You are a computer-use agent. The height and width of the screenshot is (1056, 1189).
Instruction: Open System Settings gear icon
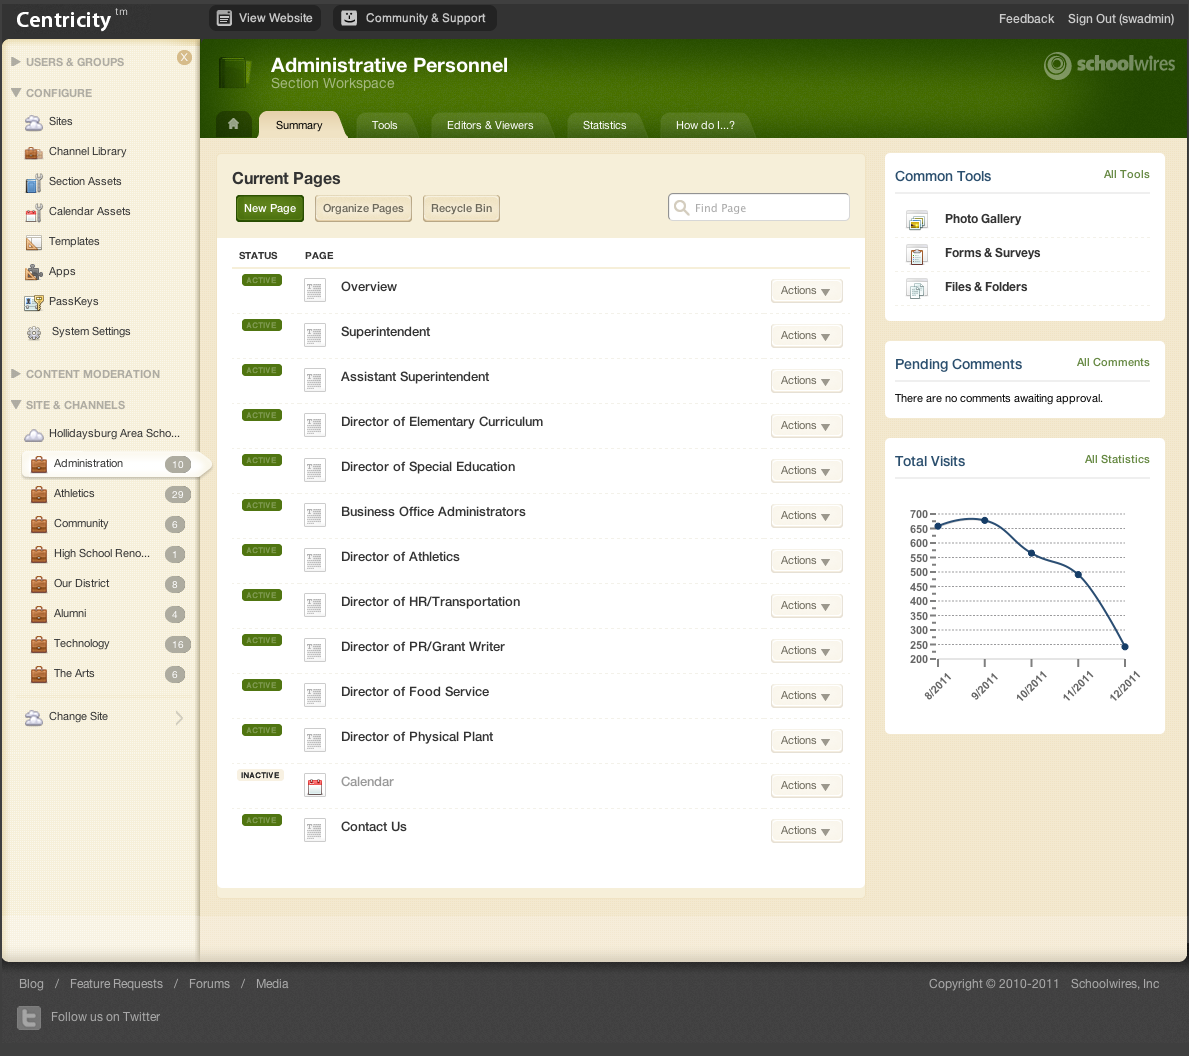(34, 332)
